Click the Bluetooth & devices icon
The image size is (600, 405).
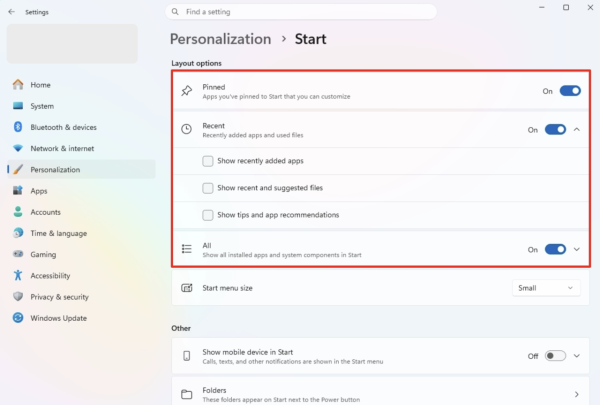point(18,127)
